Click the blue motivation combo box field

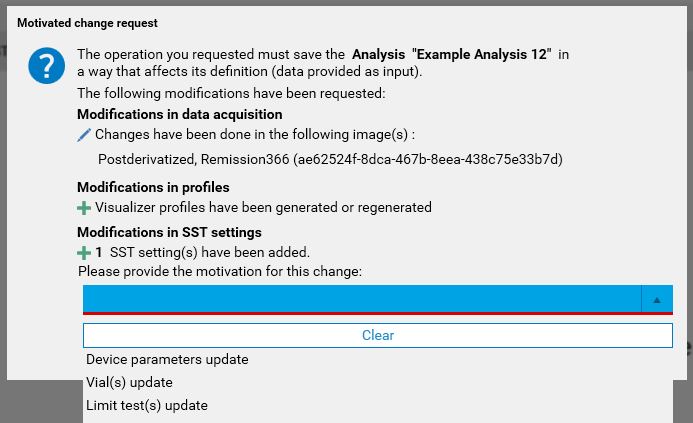tap(361, 299)
